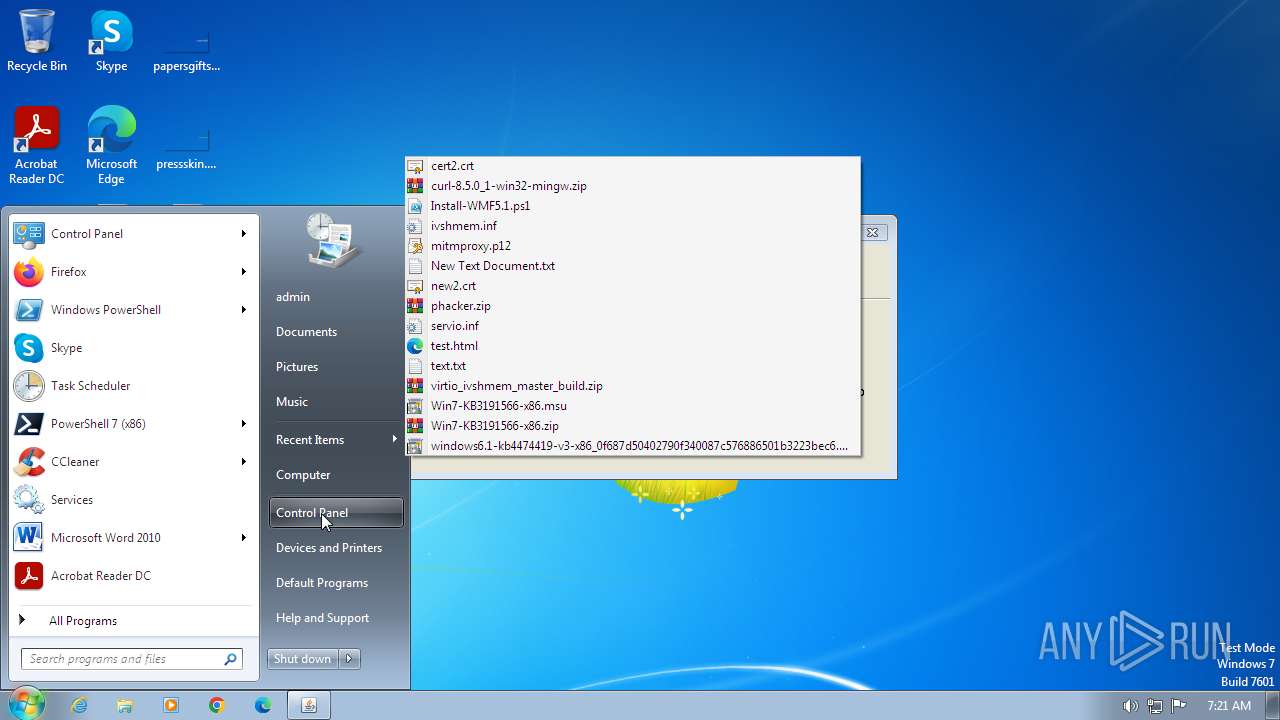This screenshot has height=720, width=1280.
Task: Click the Shut down button
Action: tap(303, 658)
